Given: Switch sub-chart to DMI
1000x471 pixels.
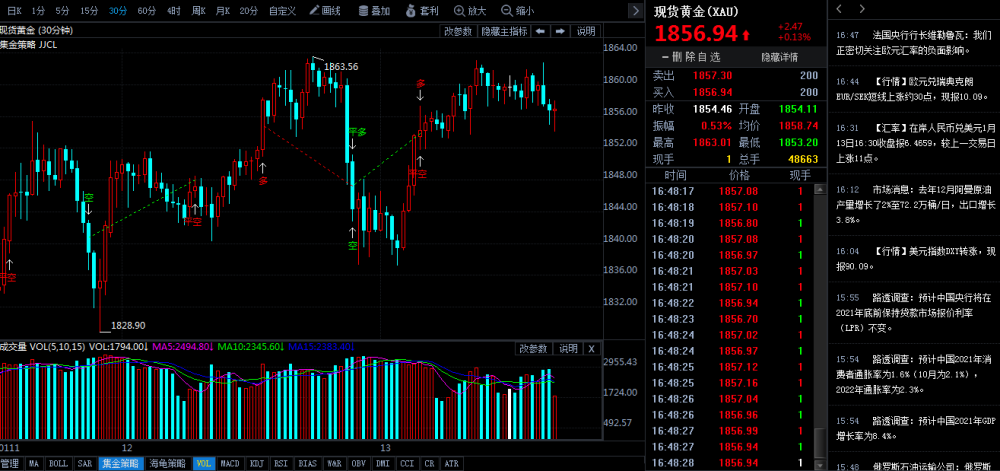Looking at the screenshot, I should coord(383,463).
